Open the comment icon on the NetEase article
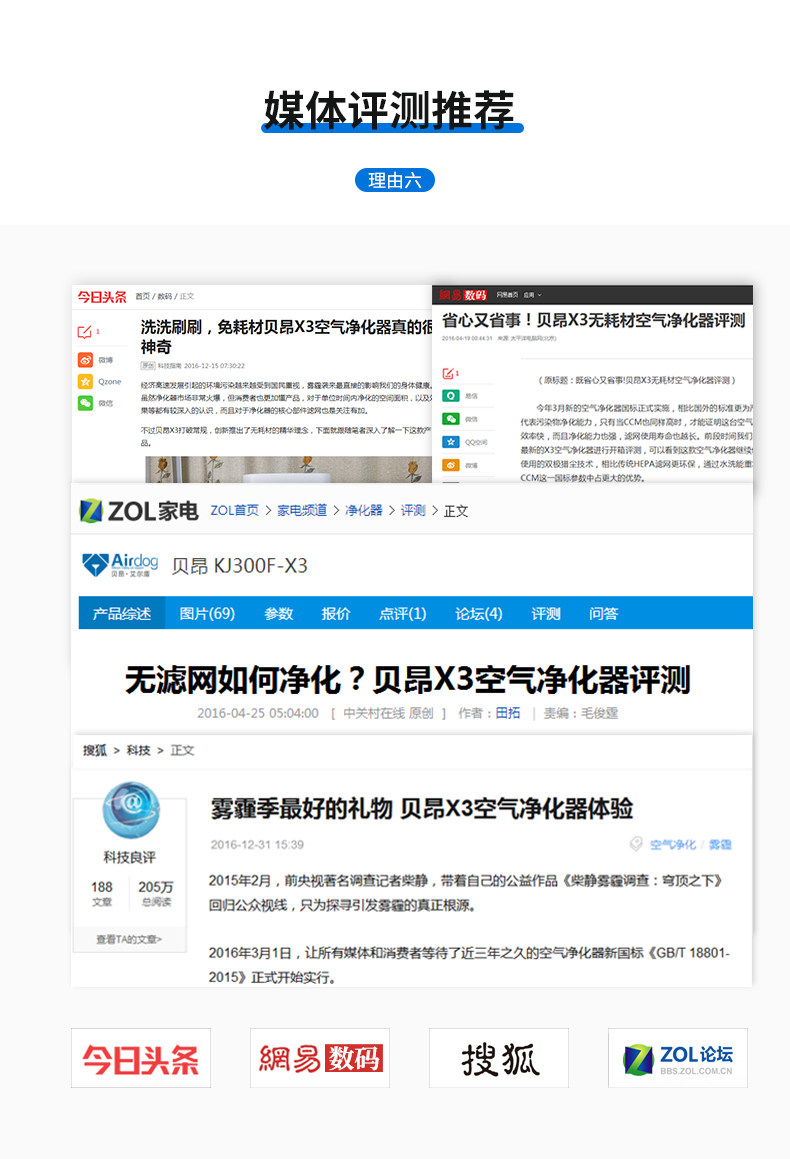Image resolution: width=790 pixels, height=1159 pixels. point(449,373)
